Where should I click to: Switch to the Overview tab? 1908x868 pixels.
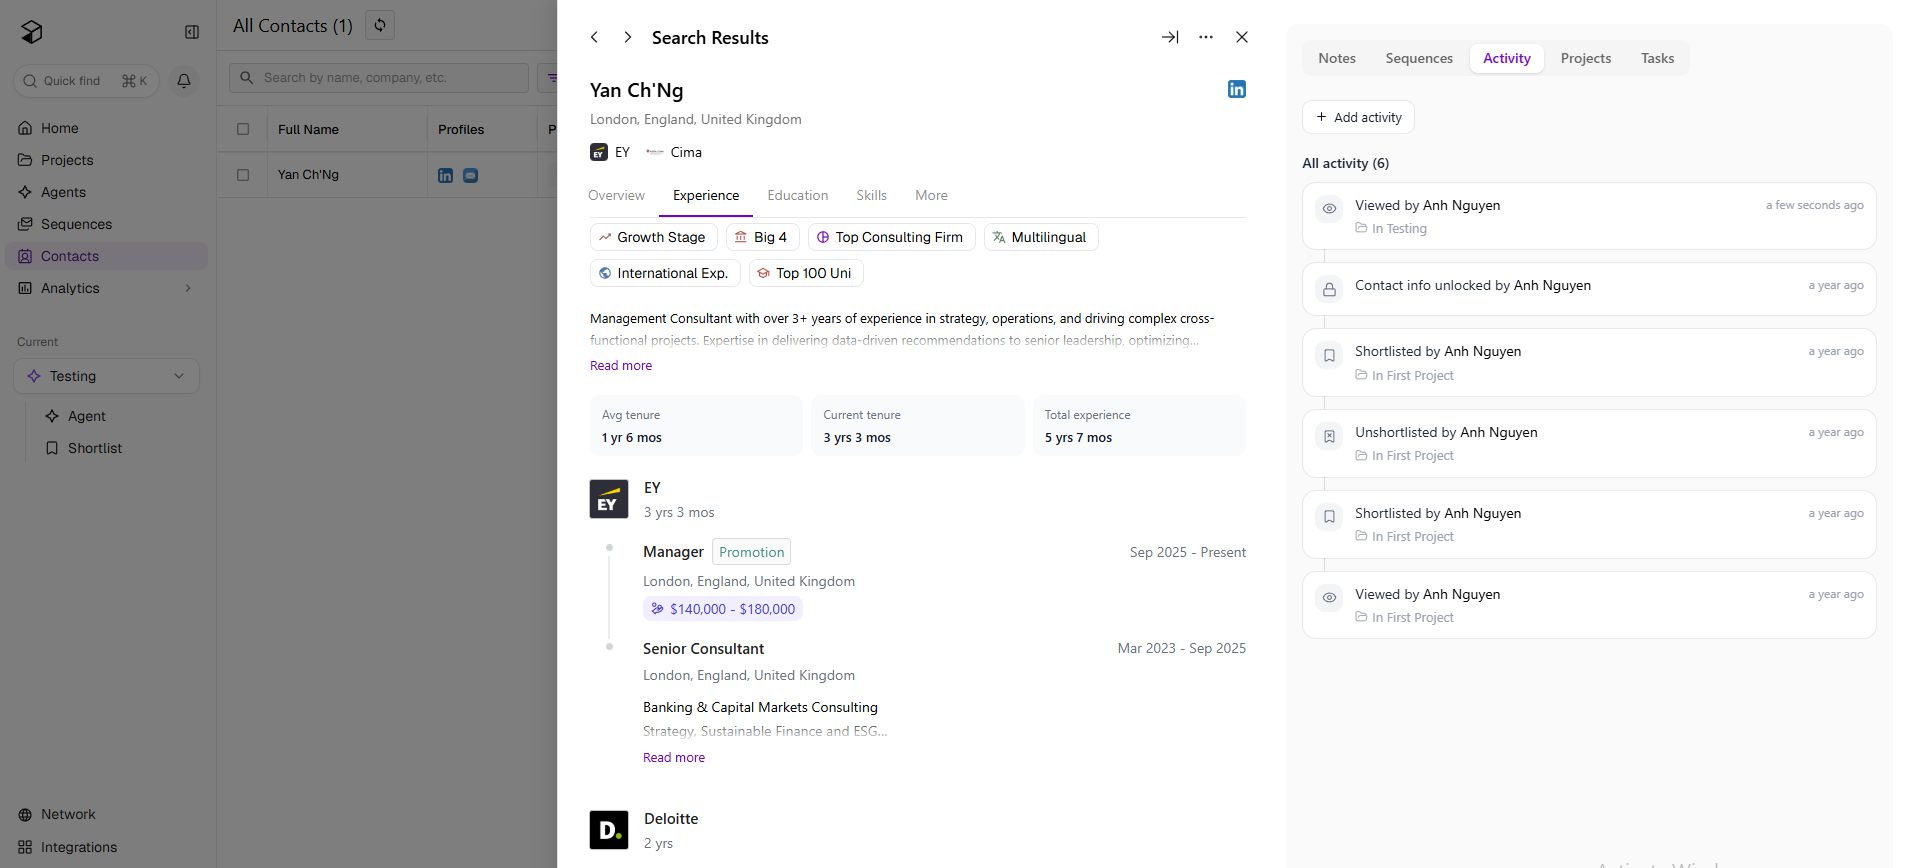[x=616, y=195]
